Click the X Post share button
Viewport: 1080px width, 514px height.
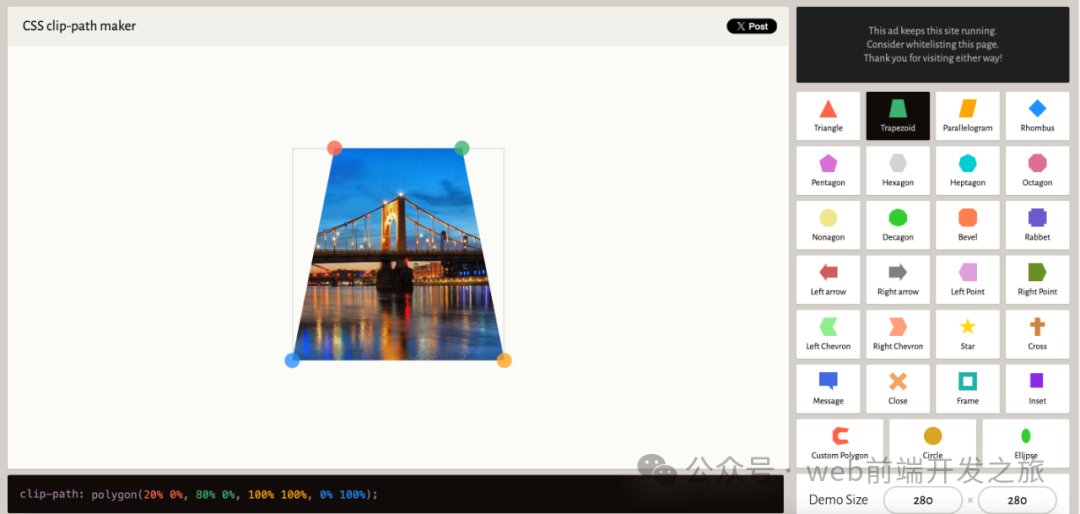tap(751, 26)
